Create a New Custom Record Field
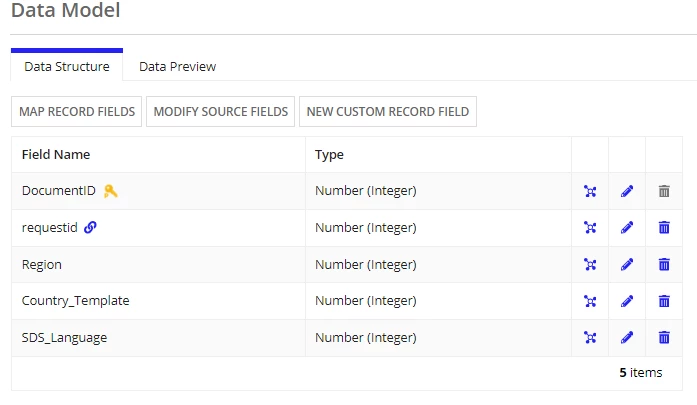The image size is (697, 405). [x=388, y=112]
